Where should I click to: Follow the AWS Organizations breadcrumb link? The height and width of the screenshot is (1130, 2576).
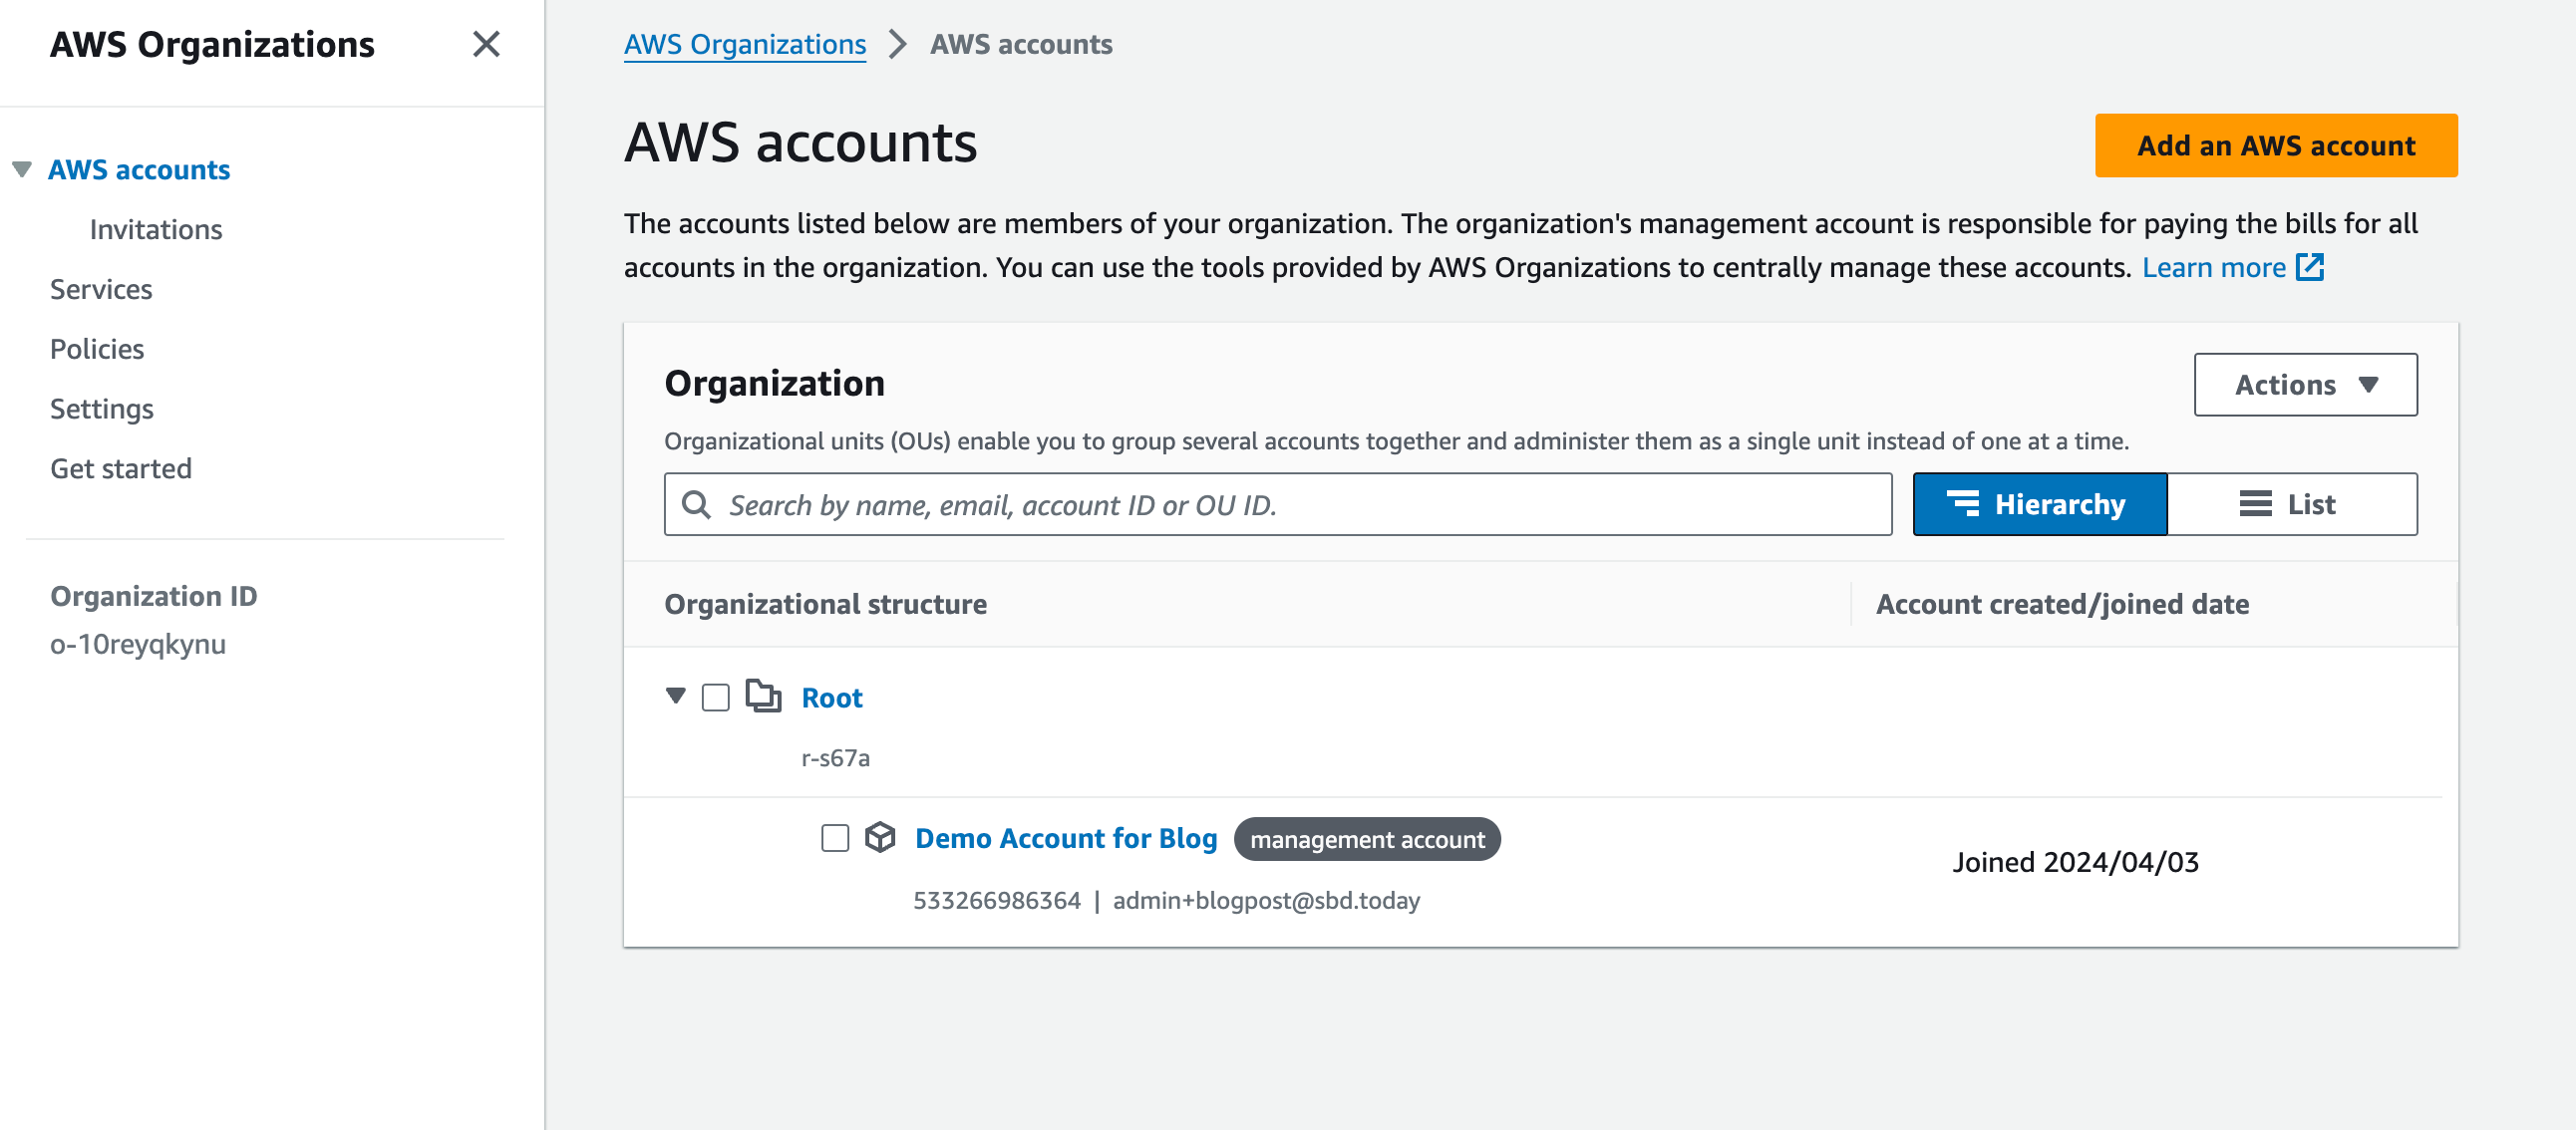(744, 44)
